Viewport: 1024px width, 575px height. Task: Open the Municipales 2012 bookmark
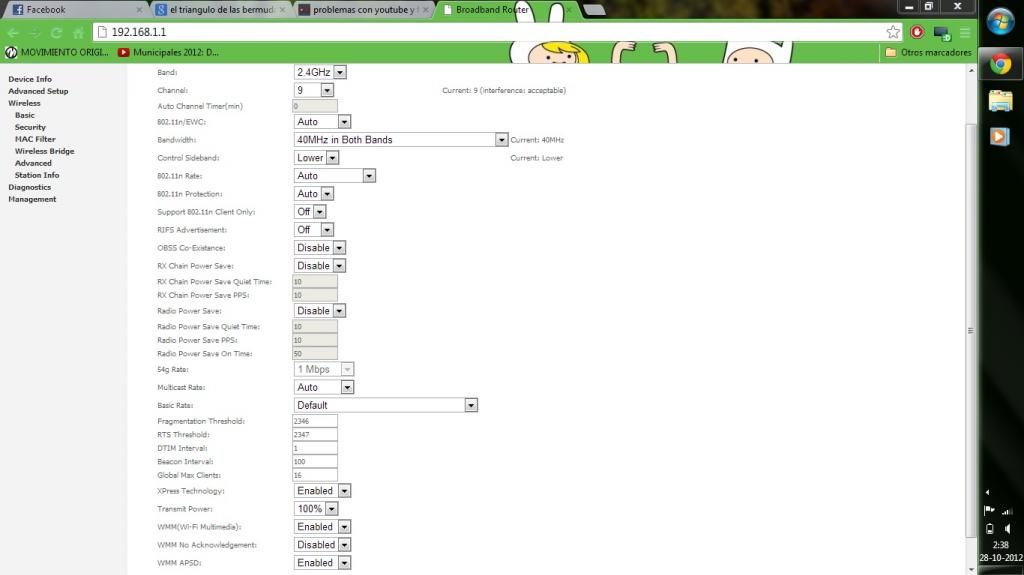pos(168,52)
